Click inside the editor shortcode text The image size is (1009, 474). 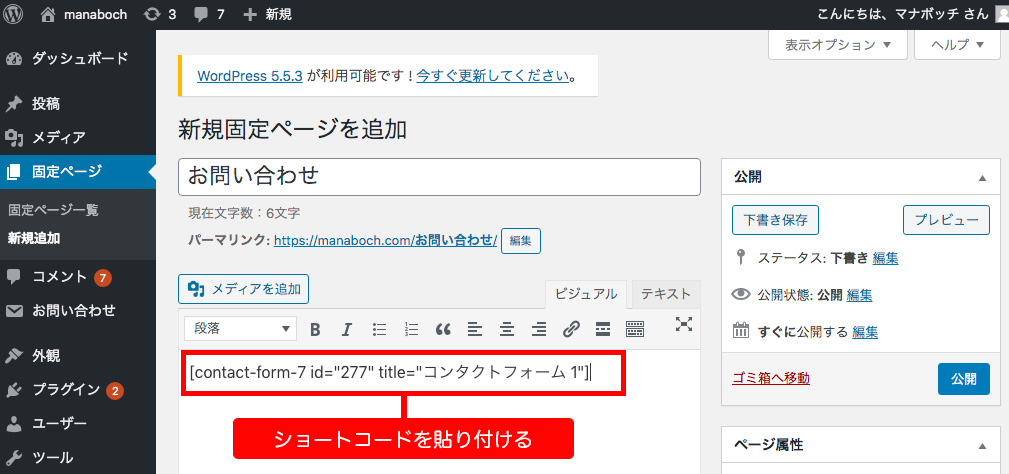(390, 372)
